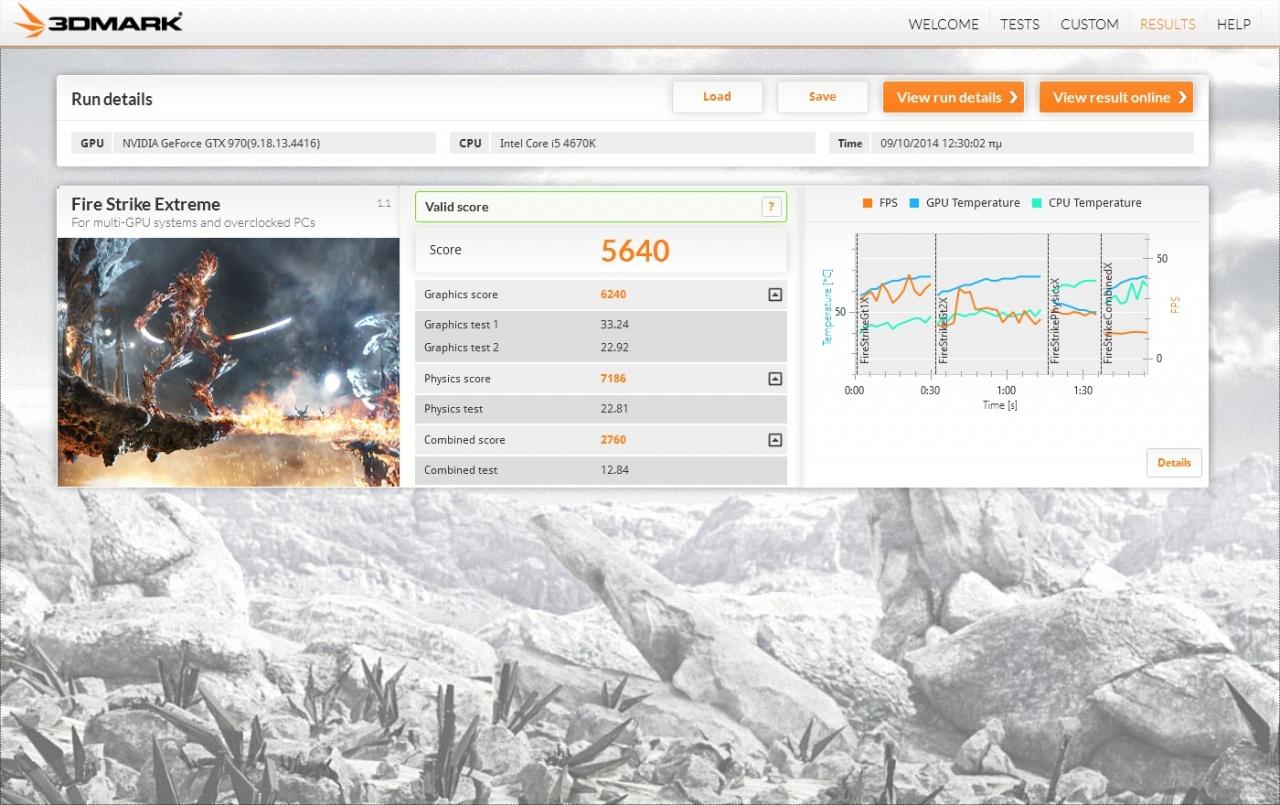The width and height of the screenshot is (1280, 805).
Task: Click the FireStrikeGt2X chart marker label
Action: point(942,329)
